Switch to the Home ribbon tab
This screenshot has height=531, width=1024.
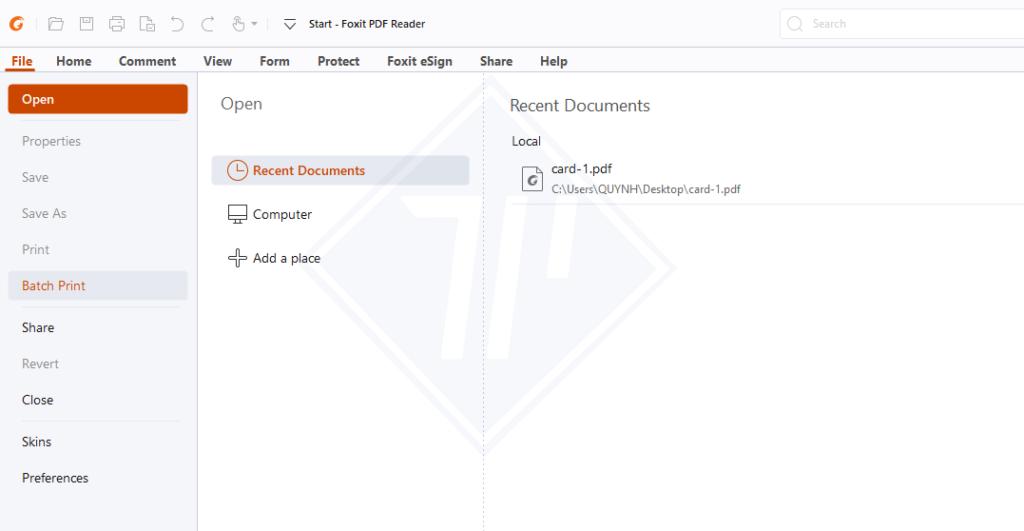pos(74,61)
